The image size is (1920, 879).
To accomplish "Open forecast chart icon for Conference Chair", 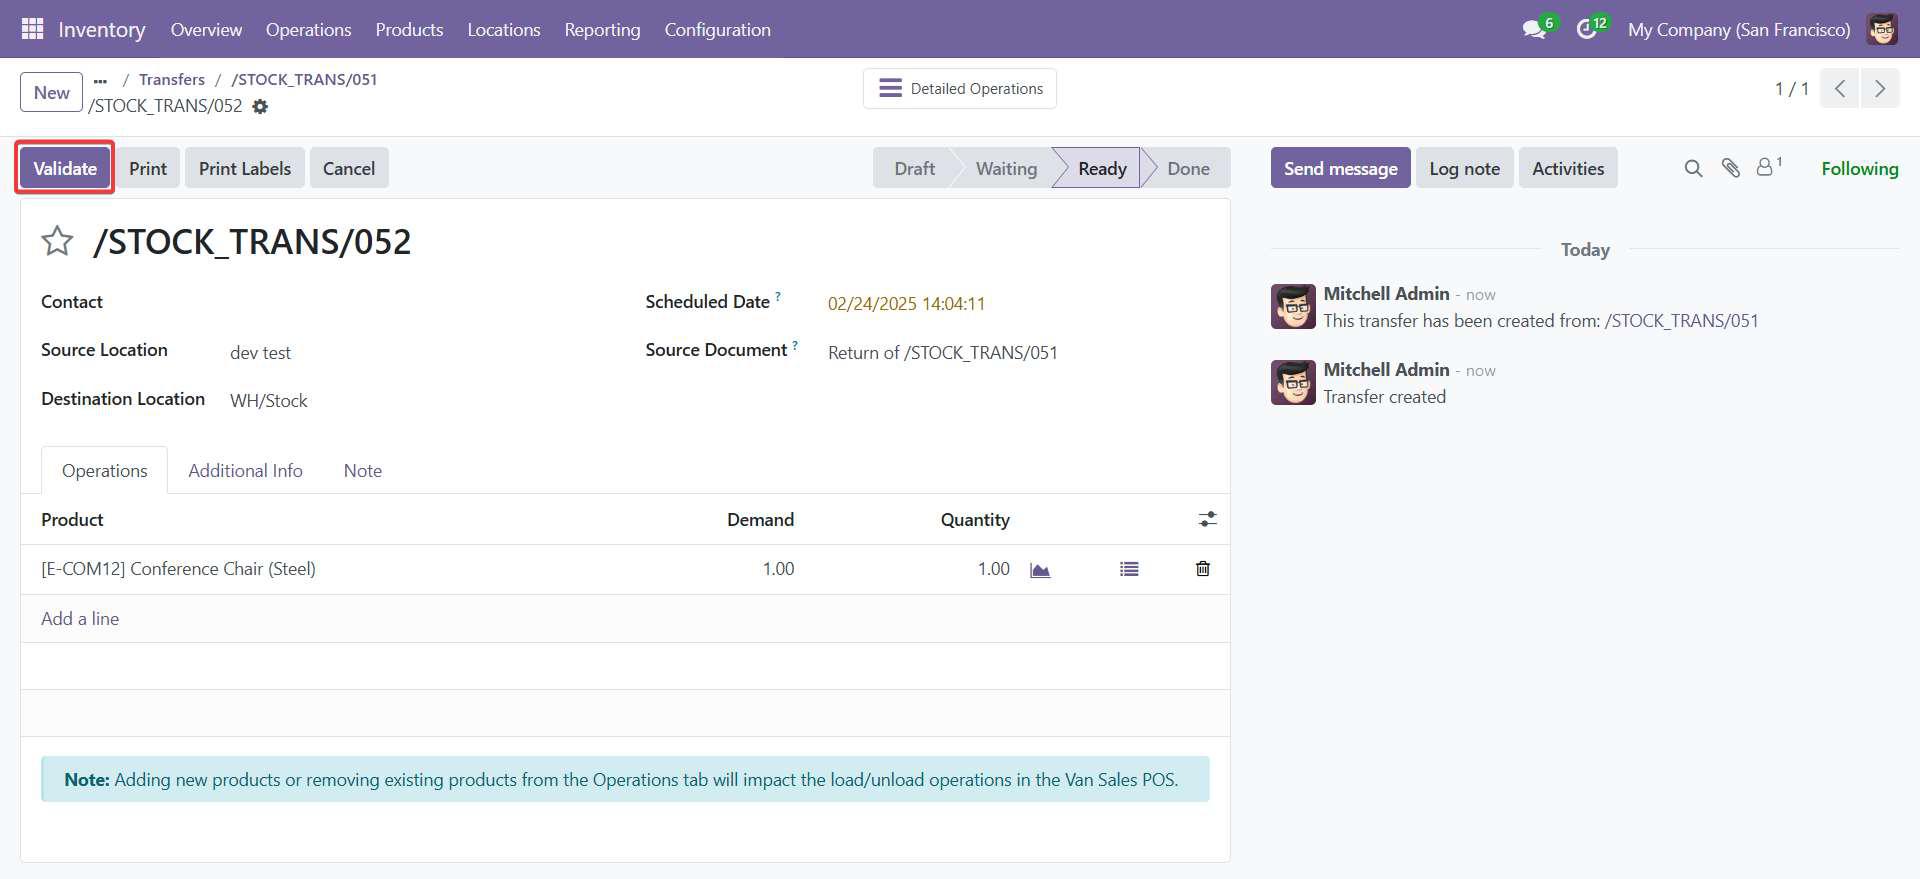I will click(x=1040, y=570).
